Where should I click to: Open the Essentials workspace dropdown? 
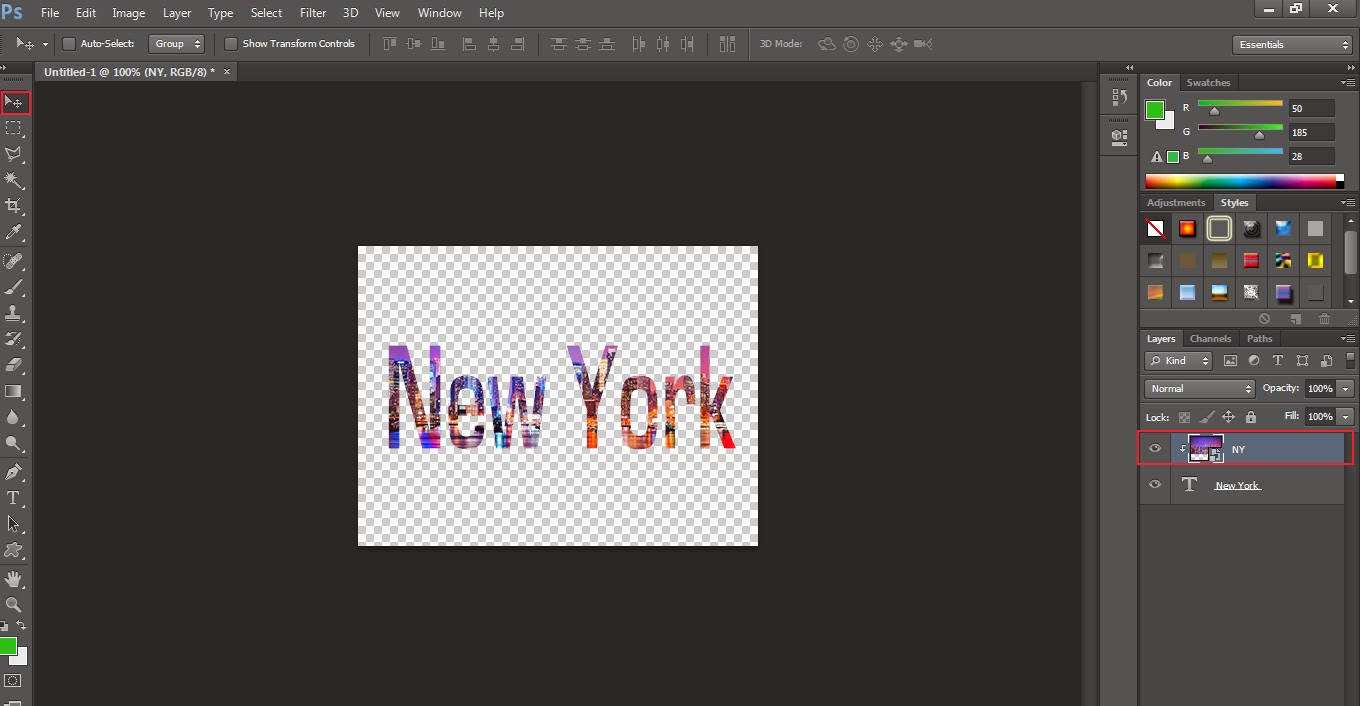tap(1292, 44)
